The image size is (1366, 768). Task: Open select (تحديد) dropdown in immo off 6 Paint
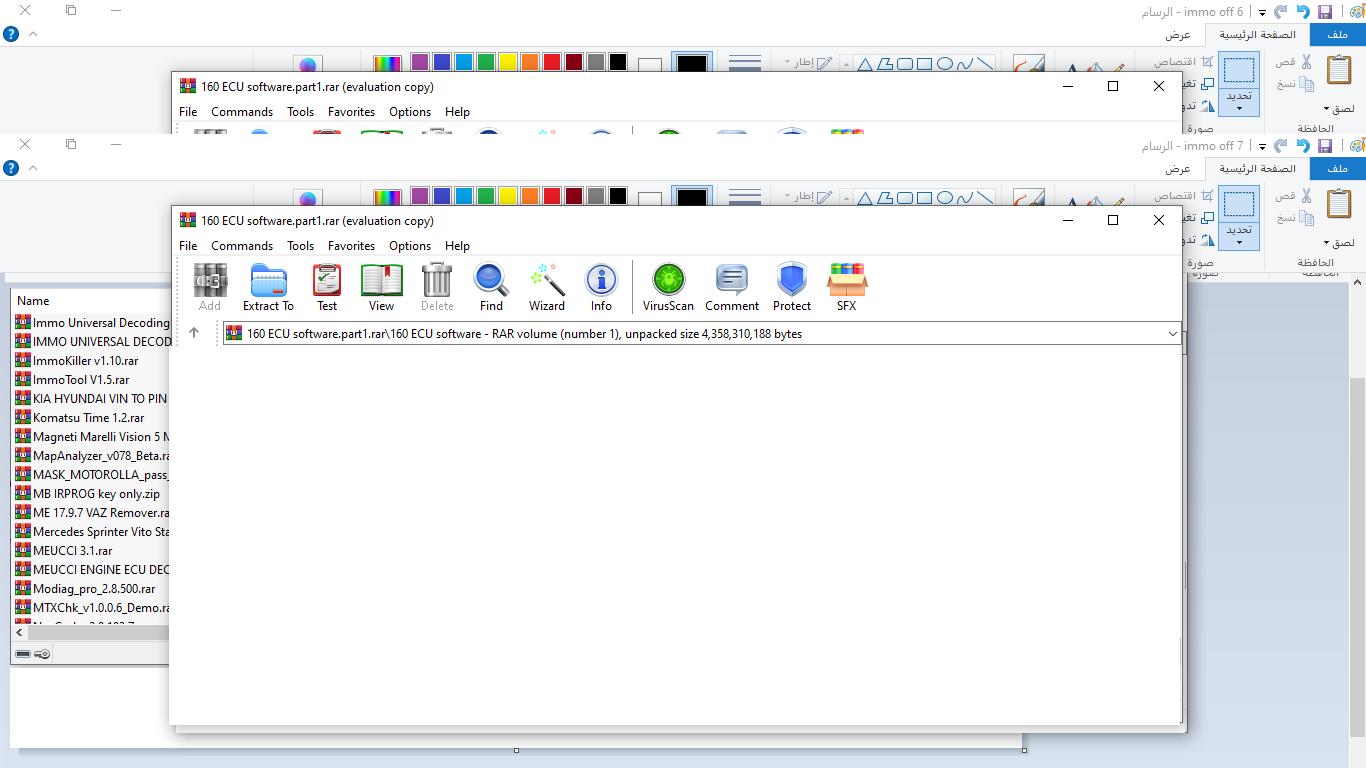tap(1239, 101)
